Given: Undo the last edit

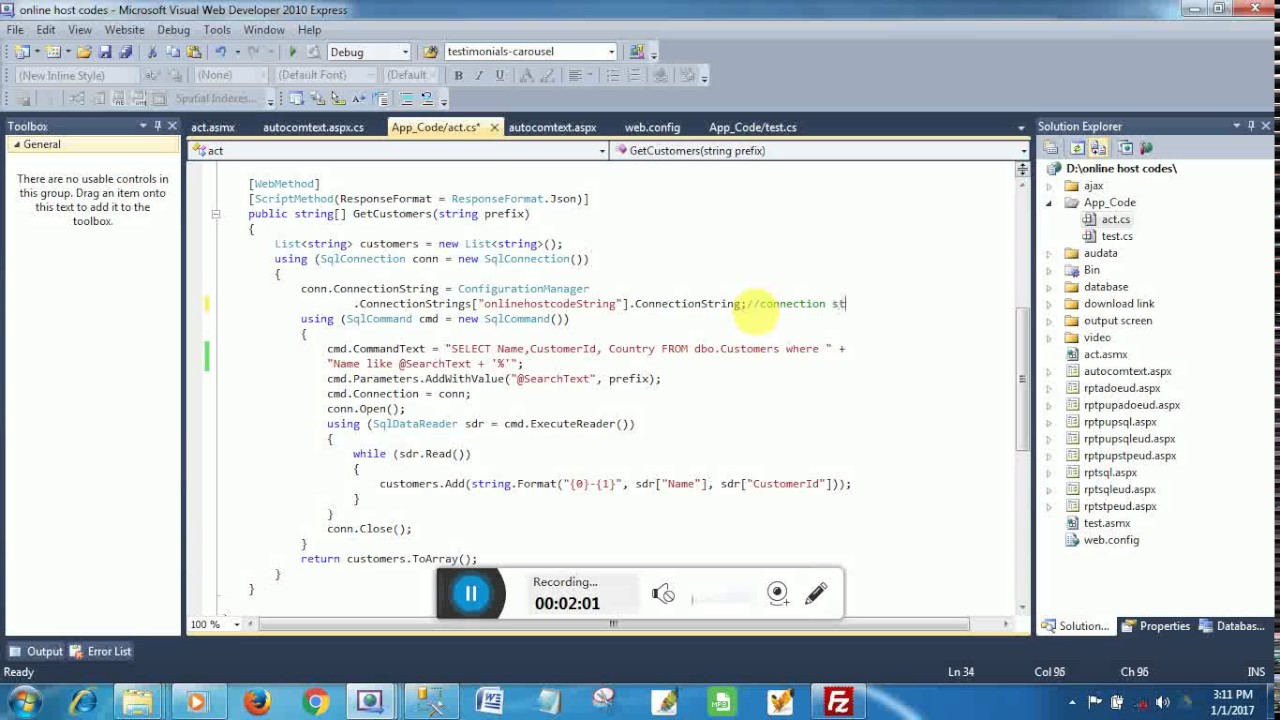Looking at the screenshot, I should tap(220, 52).
